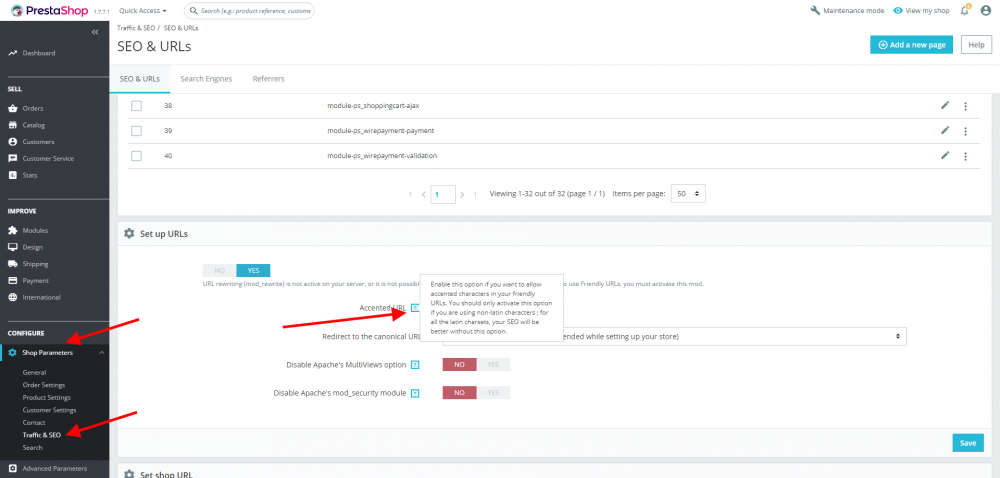
Task: Open the Help panel
Action: coord(976,45)
